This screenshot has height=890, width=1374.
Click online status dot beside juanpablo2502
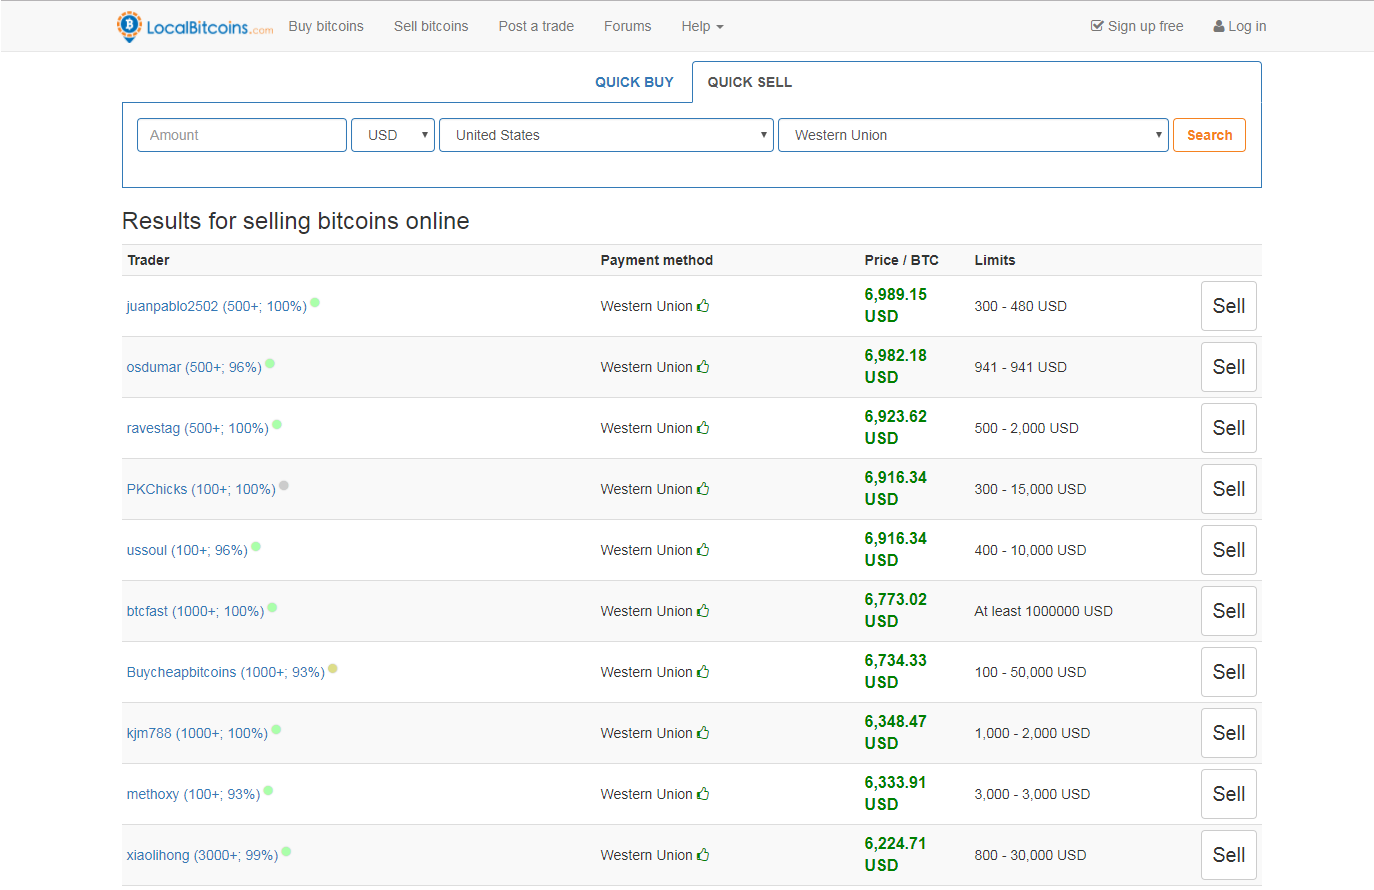[x=315, y=302]
